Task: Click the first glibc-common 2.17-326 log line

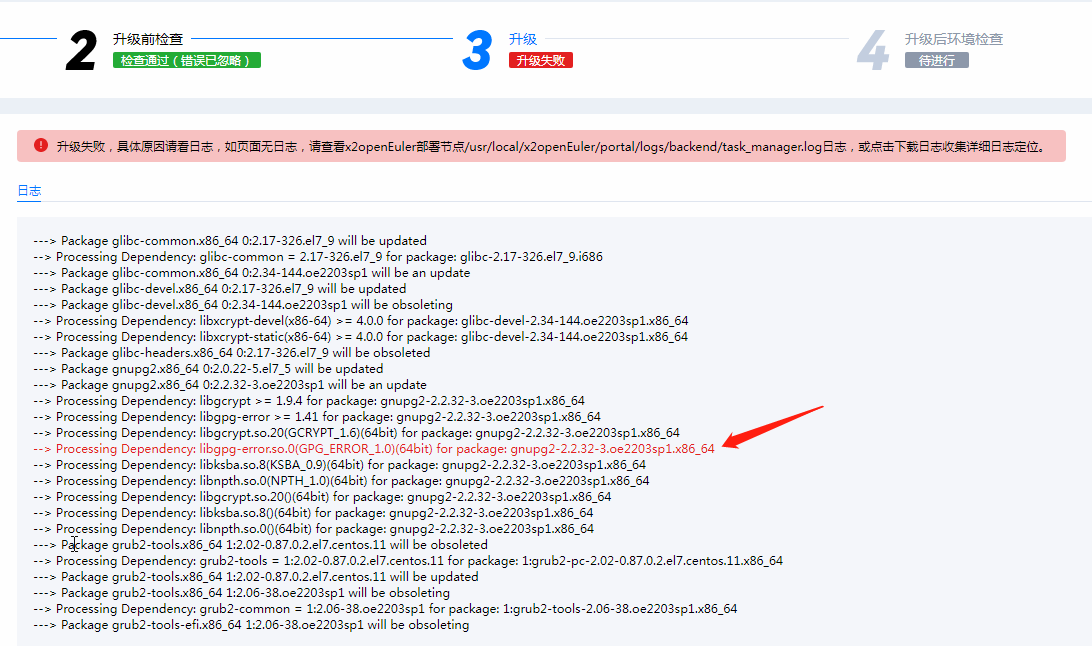Action: click(230, 241)
